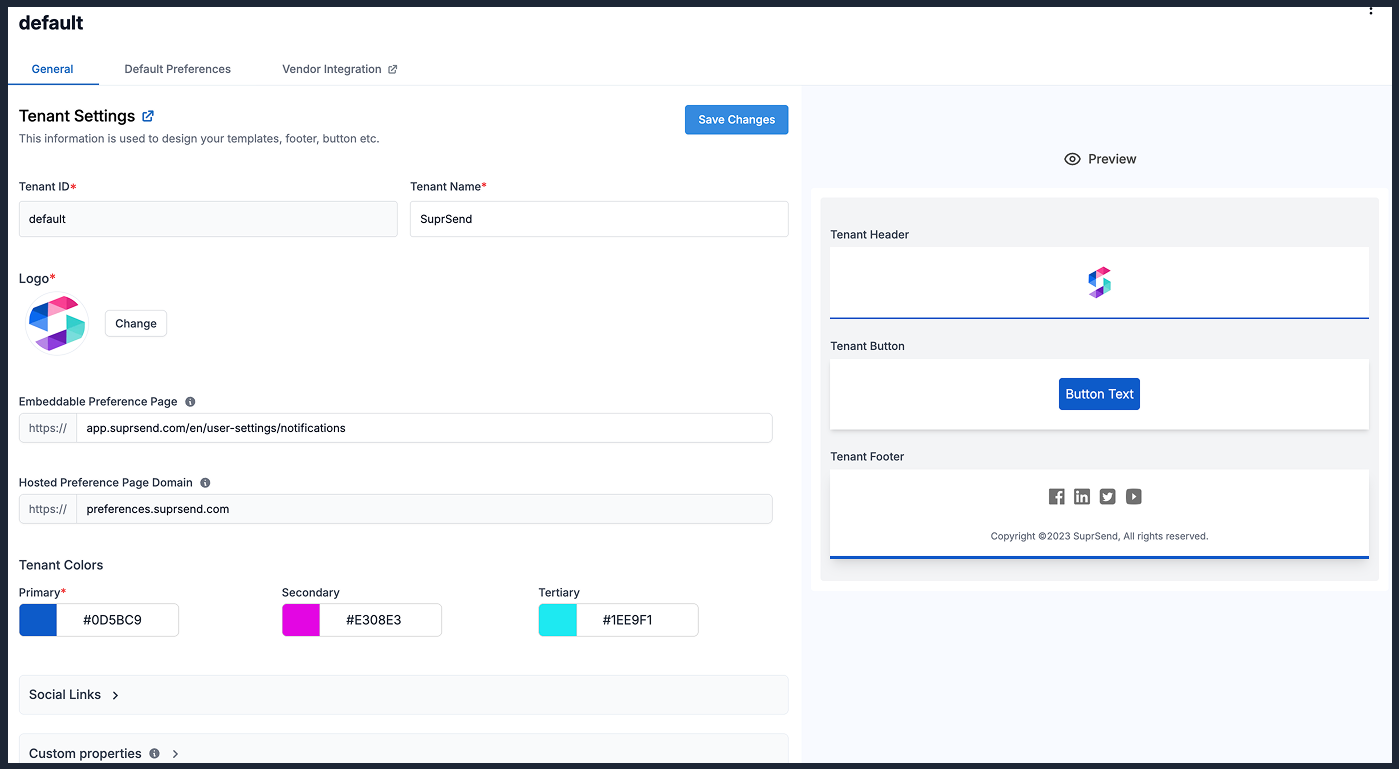Switch to the General tab

point(52,69)
